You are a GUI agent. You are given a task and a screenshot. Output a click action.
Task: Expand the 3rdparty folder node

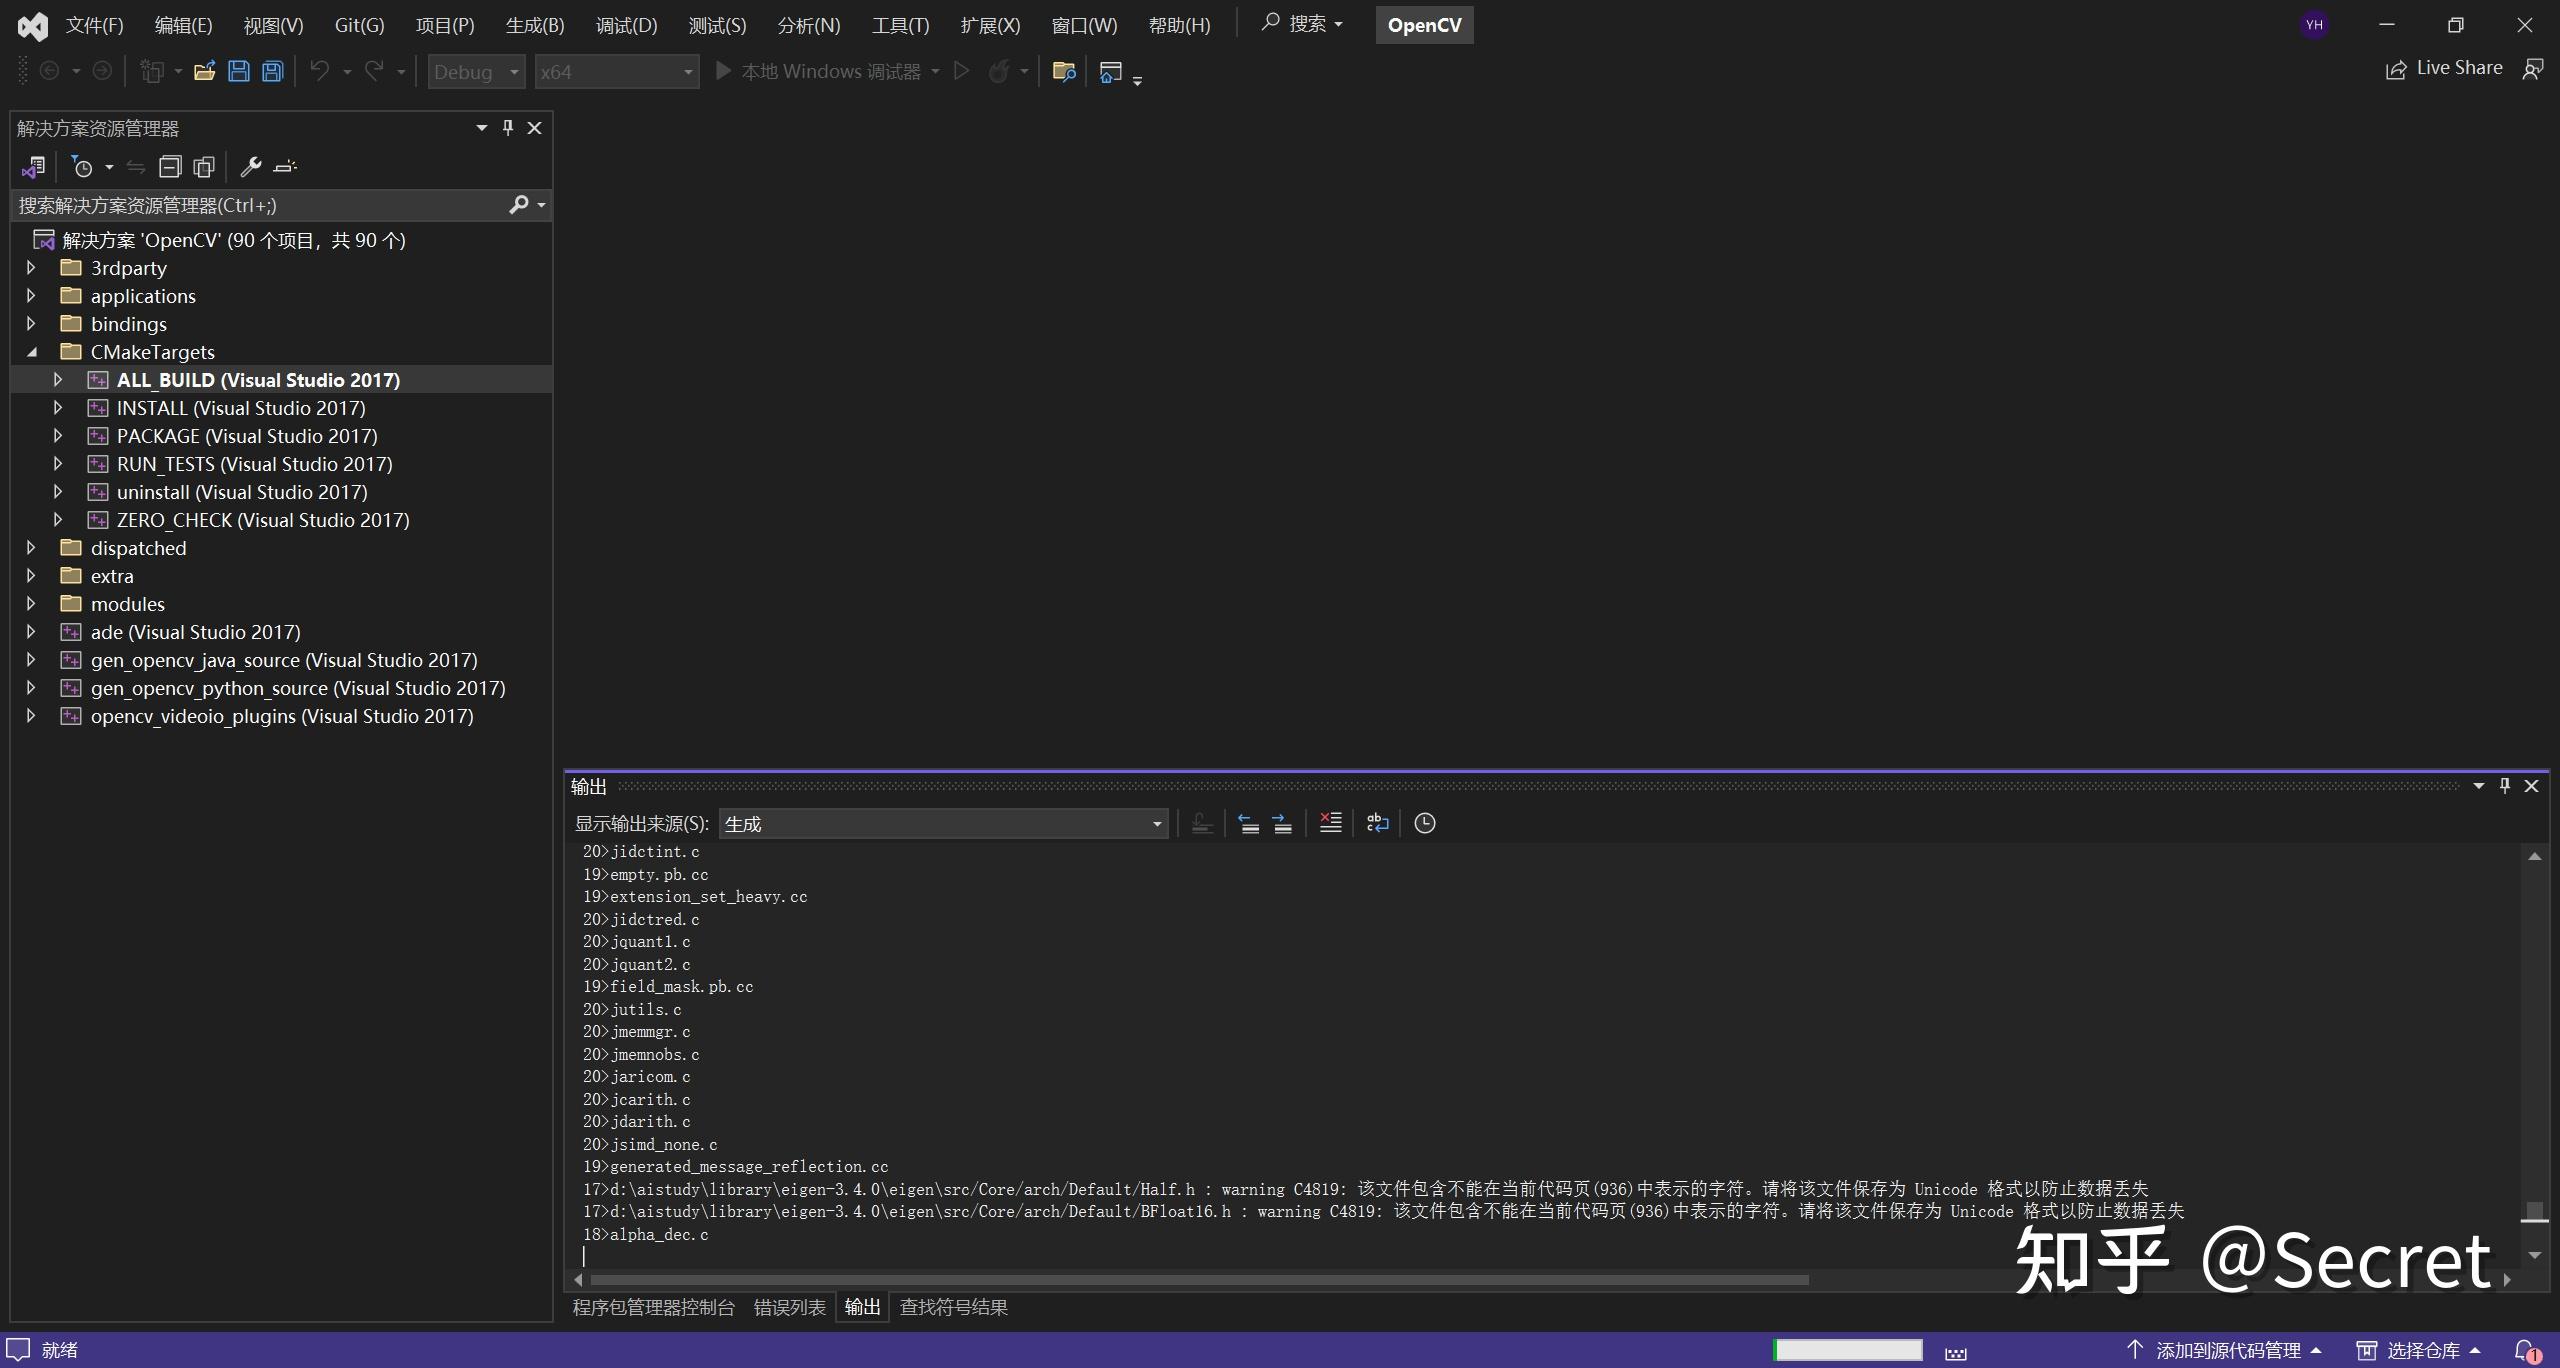[30, 267]
